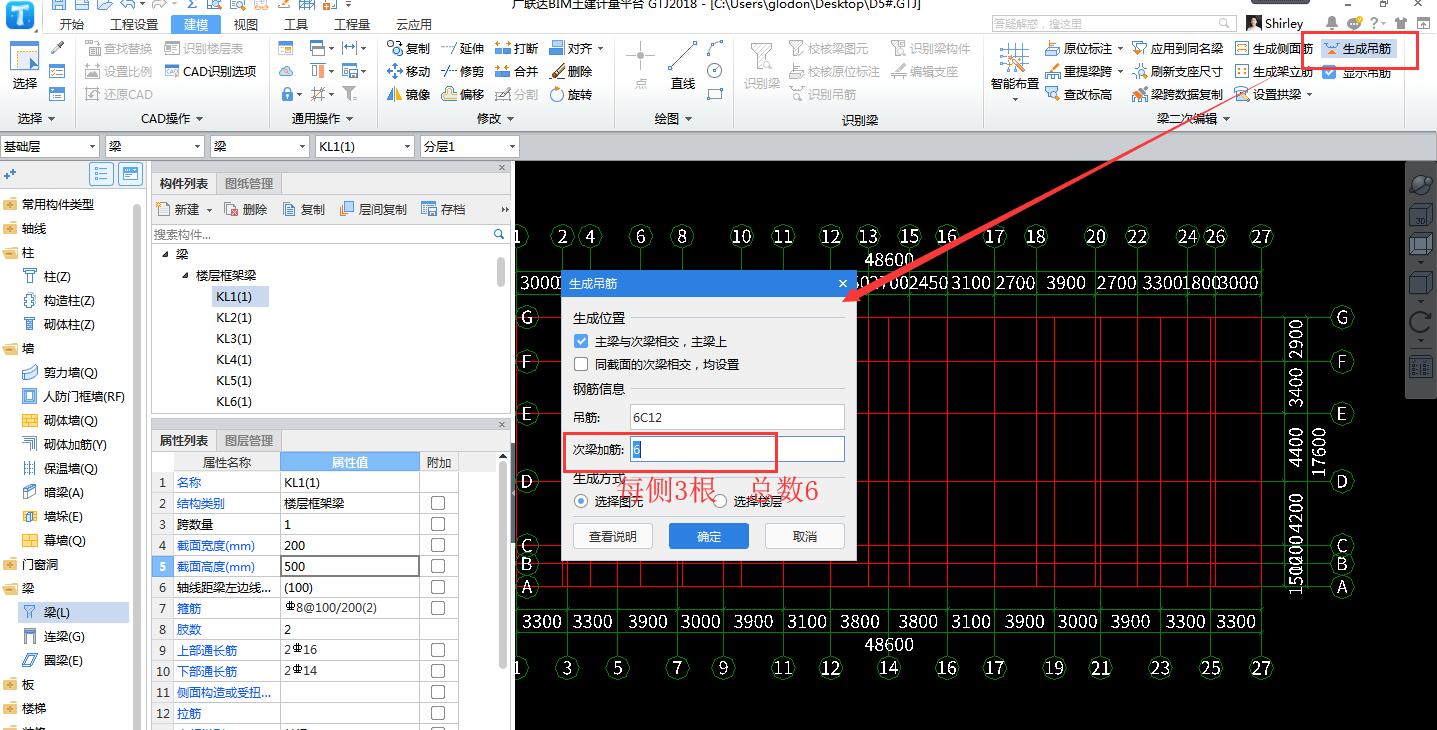
Task: Select the 复制 (copy) tool in the ribbon
Action: point(408,48)
